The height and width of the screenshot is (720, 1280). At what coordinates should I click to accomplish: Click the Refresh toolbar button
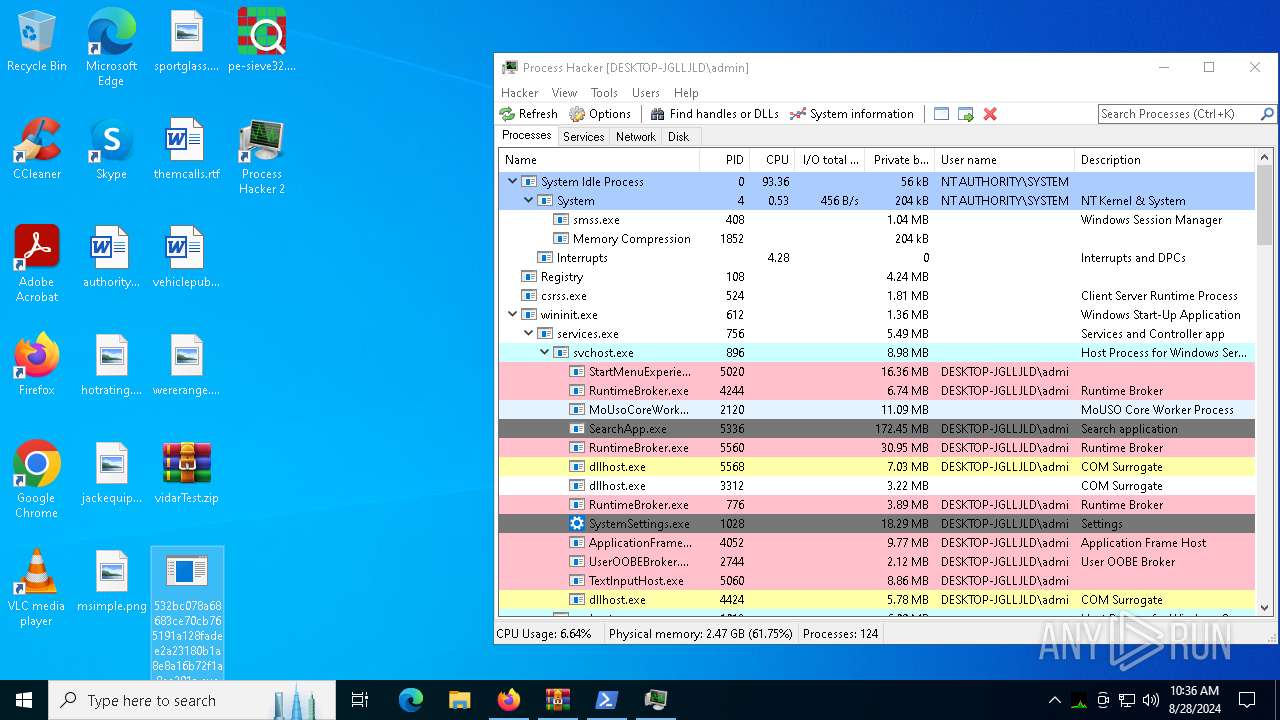528,114
